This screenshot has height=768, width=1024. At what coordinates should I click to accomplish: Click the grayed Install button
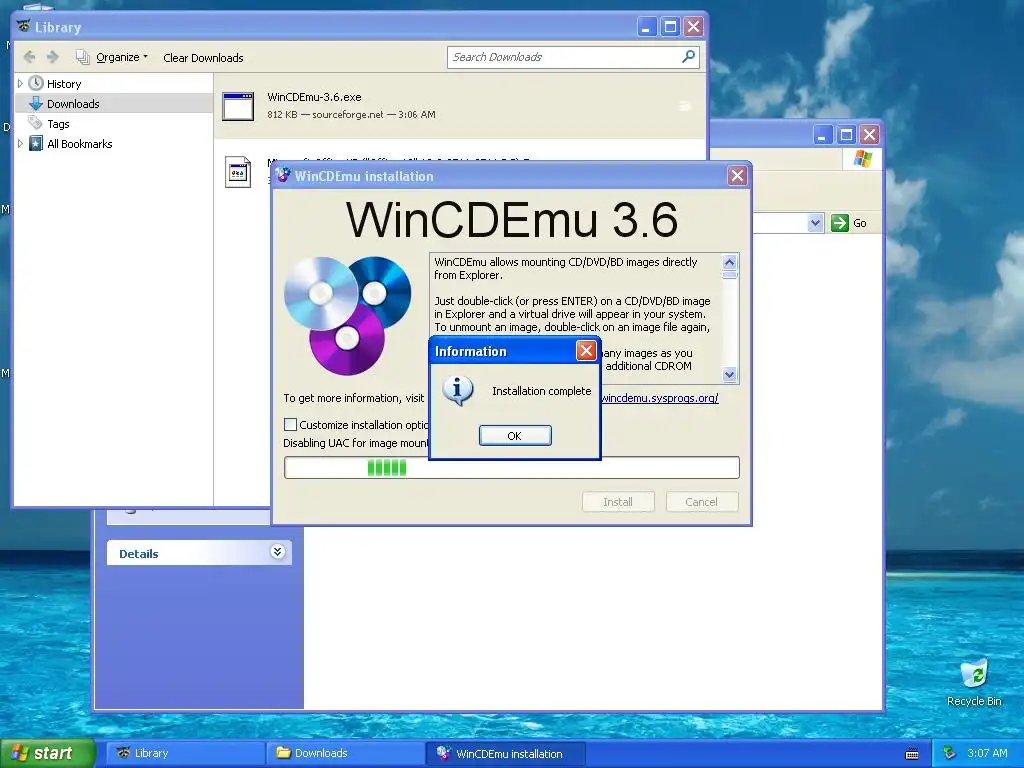pos(618,502)
